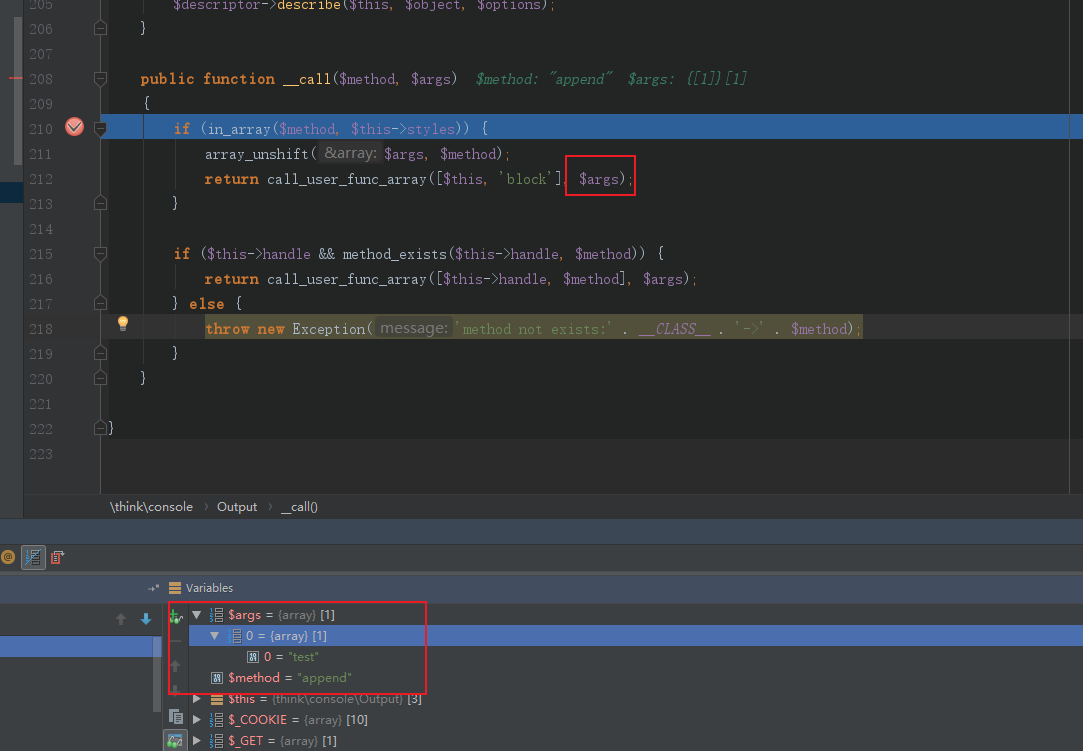Image resolution: width=1083 pixels, height=751 pixels.
Task: Click fold end marker at line 220
Action: coord(100,378)
